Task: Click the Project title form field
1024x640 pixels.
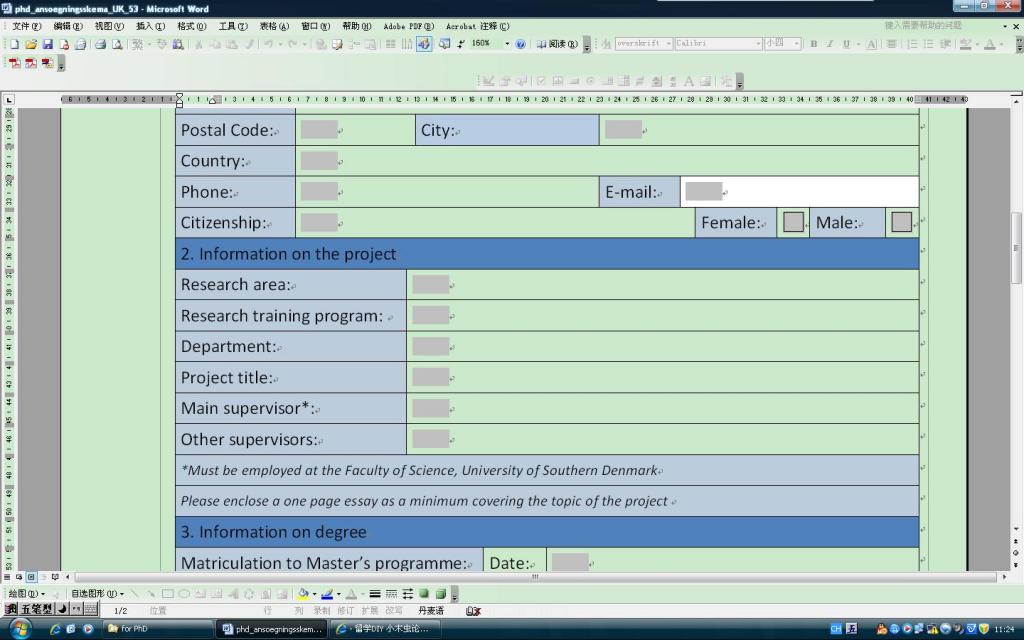Action: [431, 377]
